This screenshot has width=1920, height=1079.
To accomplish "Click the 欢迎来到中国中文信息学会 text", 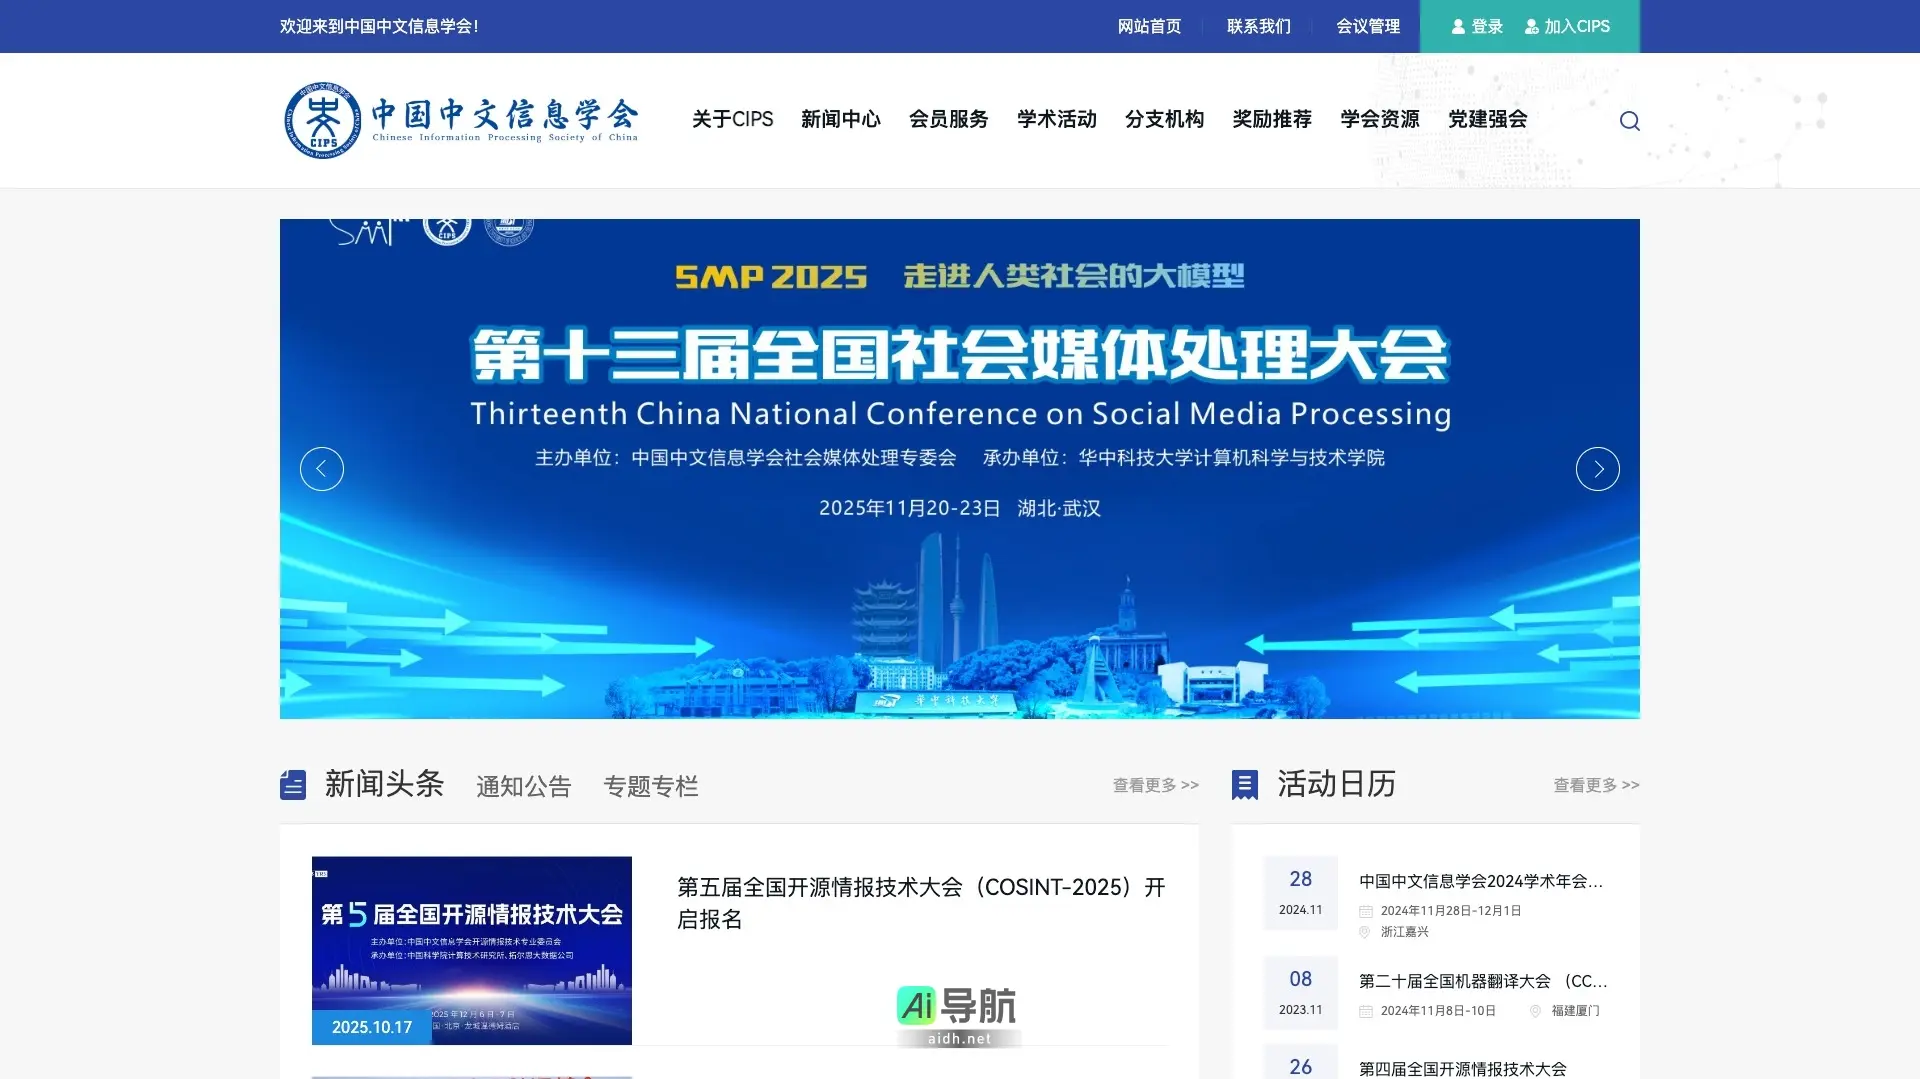I will click(379, 27).
